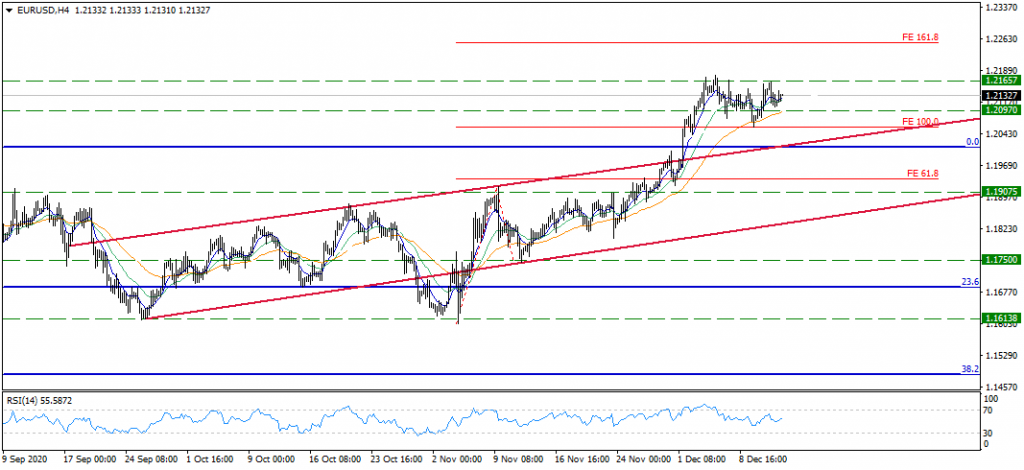Click the green 1.17500 price level tag

[x=1000, y=260]
